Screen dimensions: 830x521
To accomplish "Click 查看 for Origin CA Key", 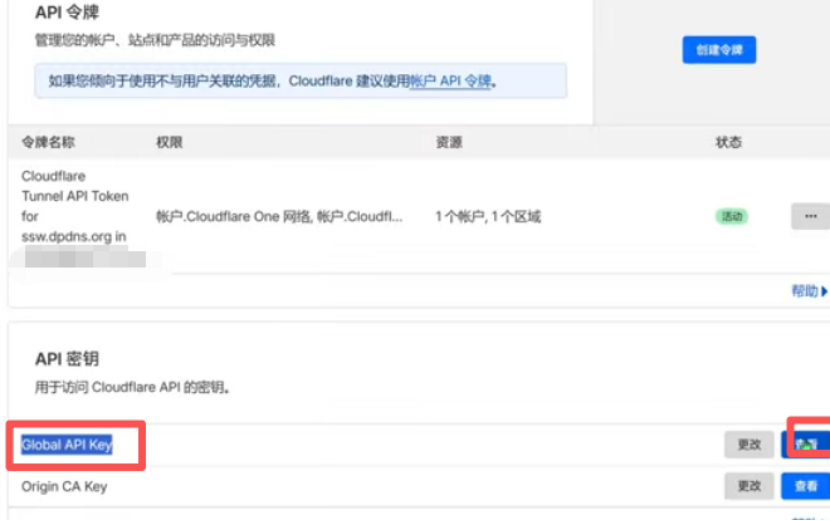I will click(x=805, y=486).
